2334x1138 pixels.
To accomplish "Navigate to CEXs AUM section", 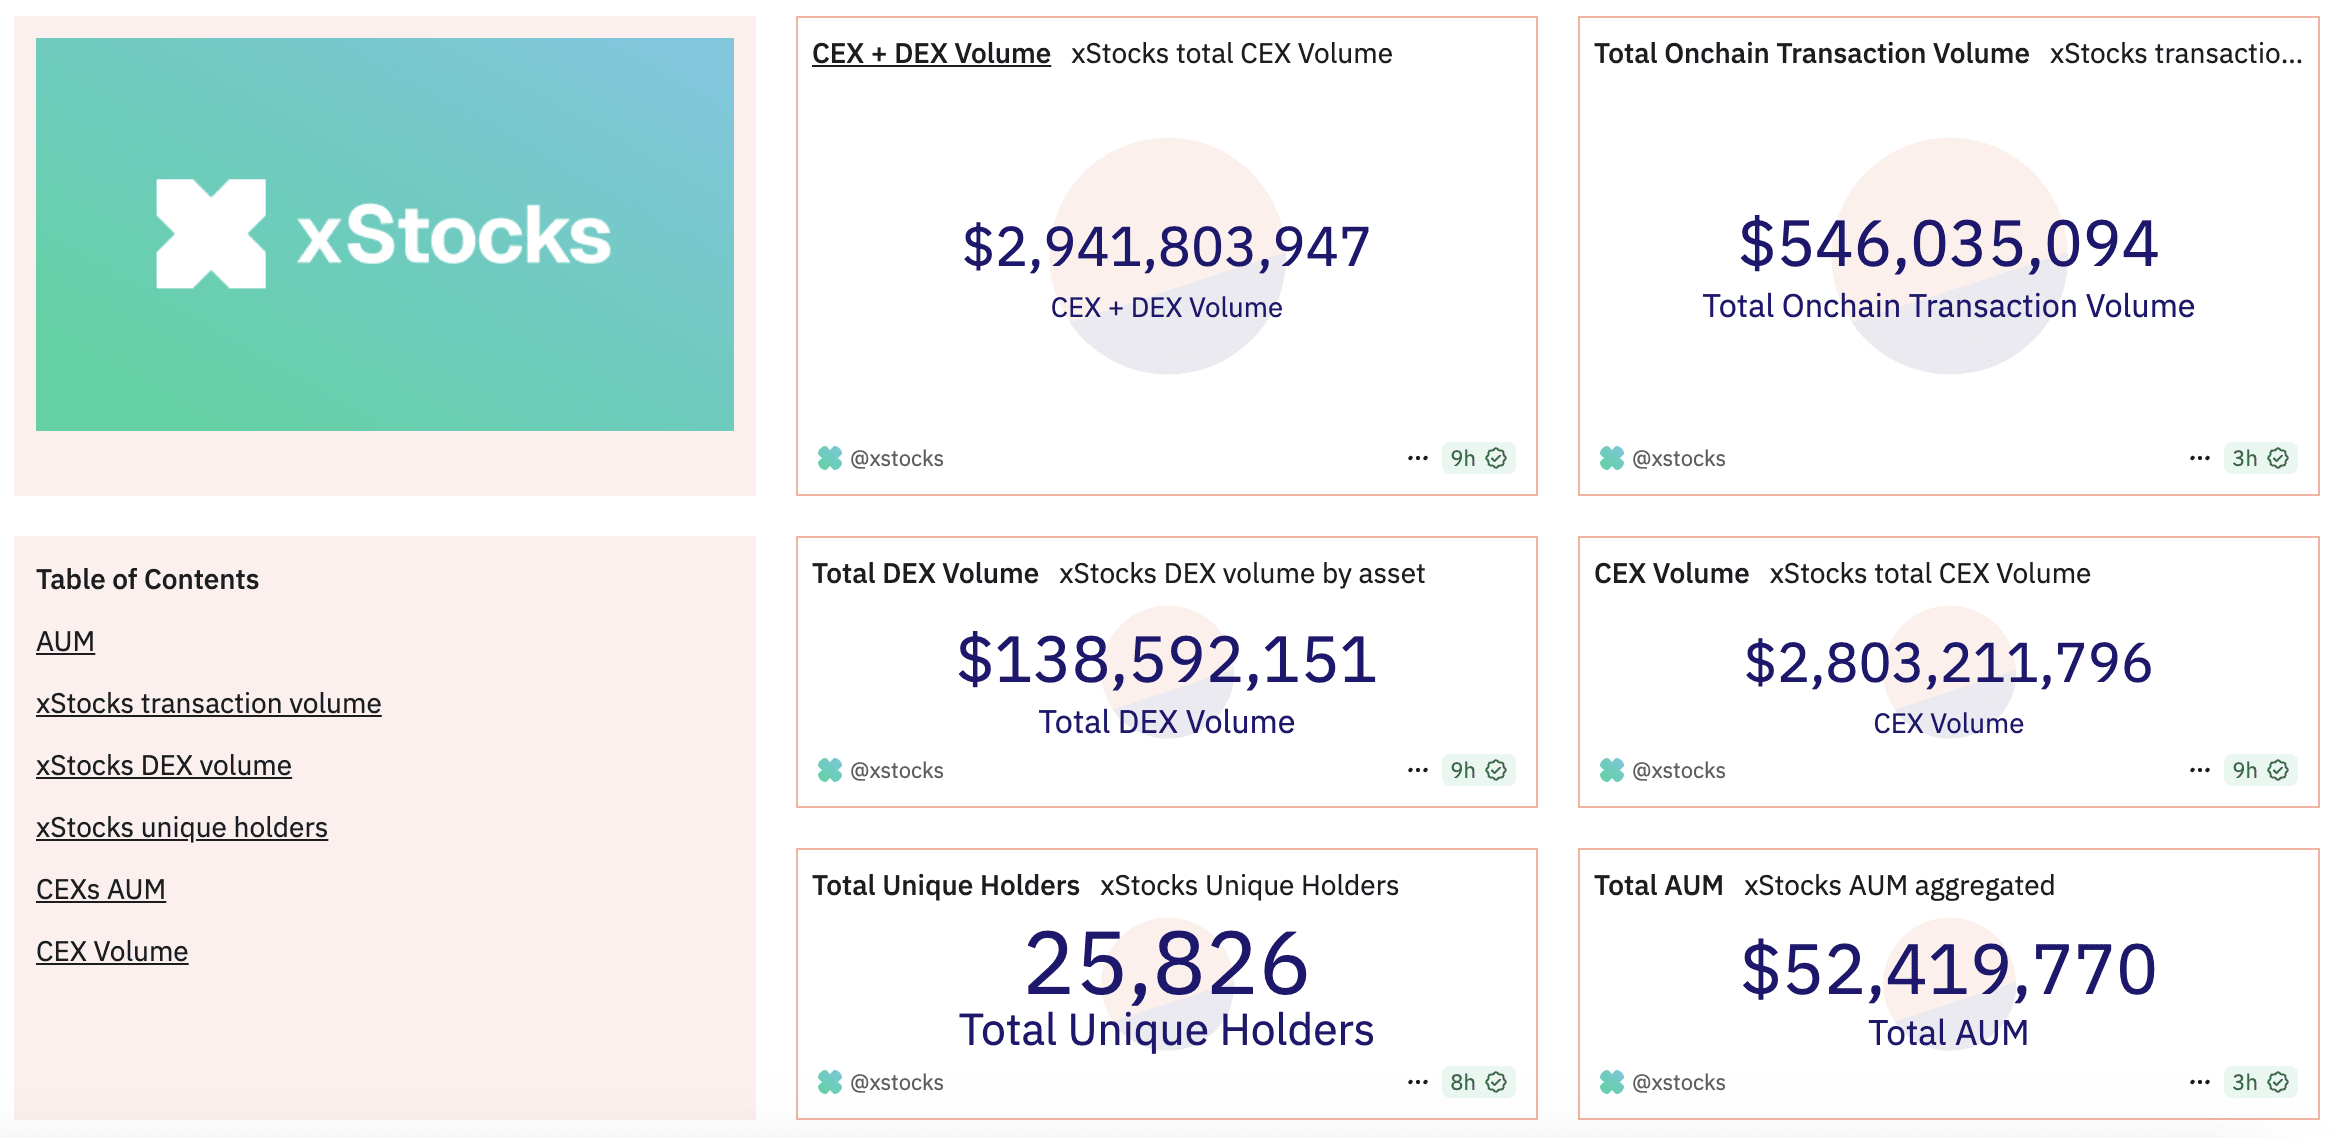I will 101,889.
